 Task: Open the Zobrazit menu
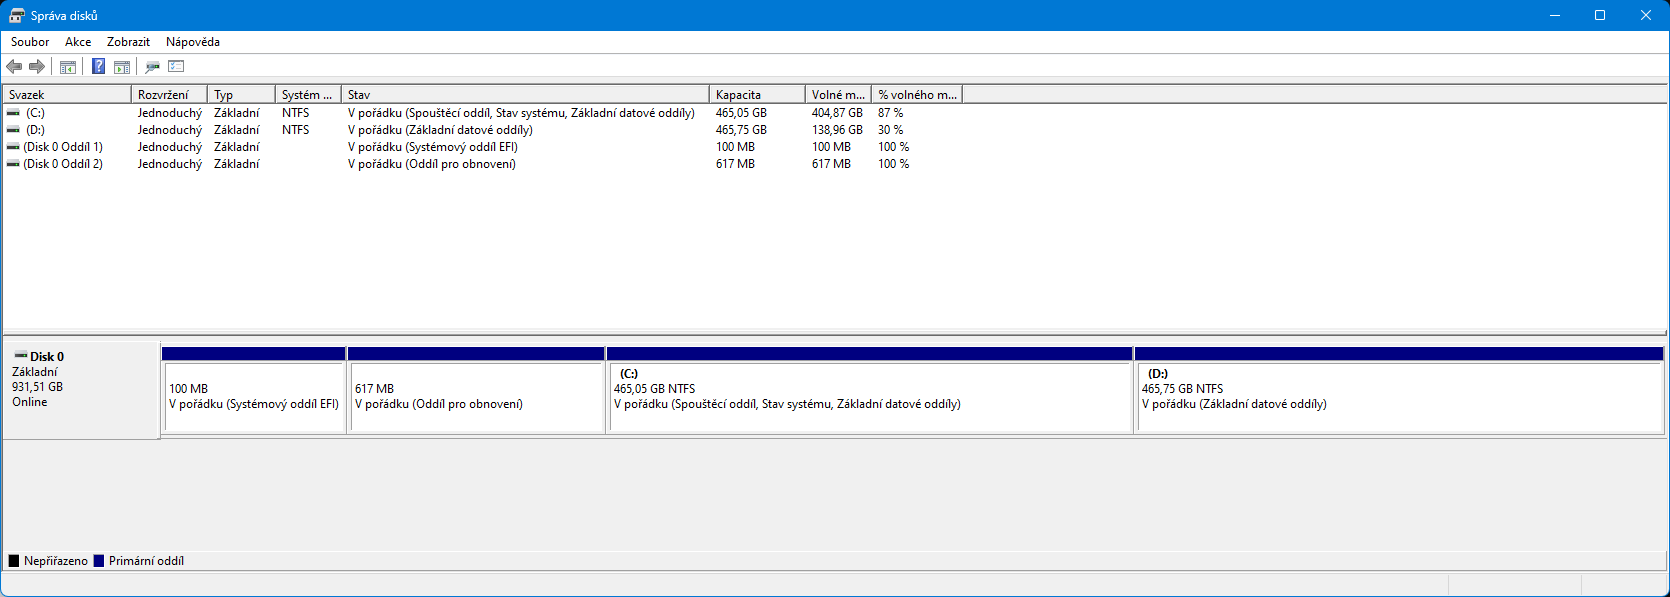[x=128, y=42]
